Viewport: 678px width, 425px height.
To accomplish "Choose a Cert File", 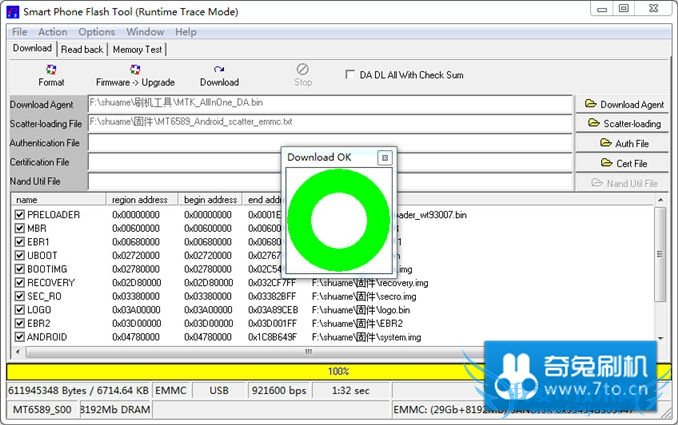I will click(x=623, y=163).
